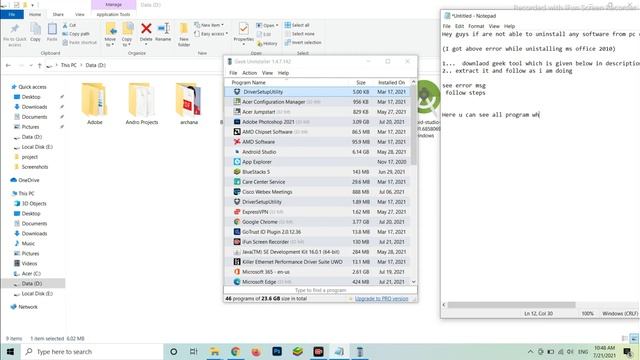Expand the Open dropdown in ribbon
This screenshot has height=360, width=640.
[267, 25]
